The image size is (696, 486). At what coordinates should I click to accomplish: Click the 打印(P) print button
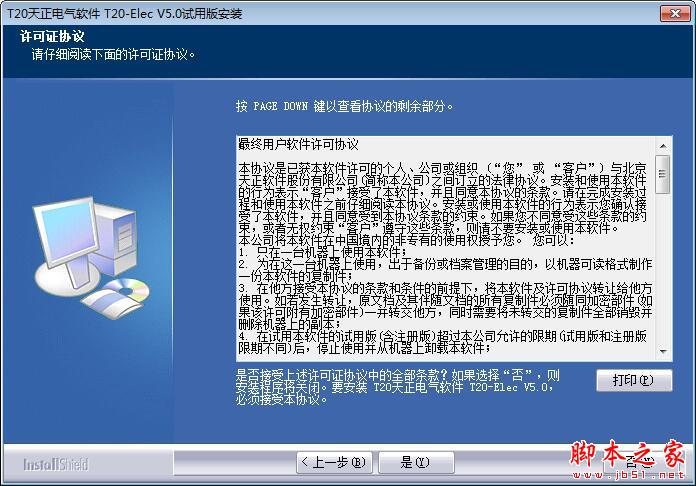(x=634, y=380)
